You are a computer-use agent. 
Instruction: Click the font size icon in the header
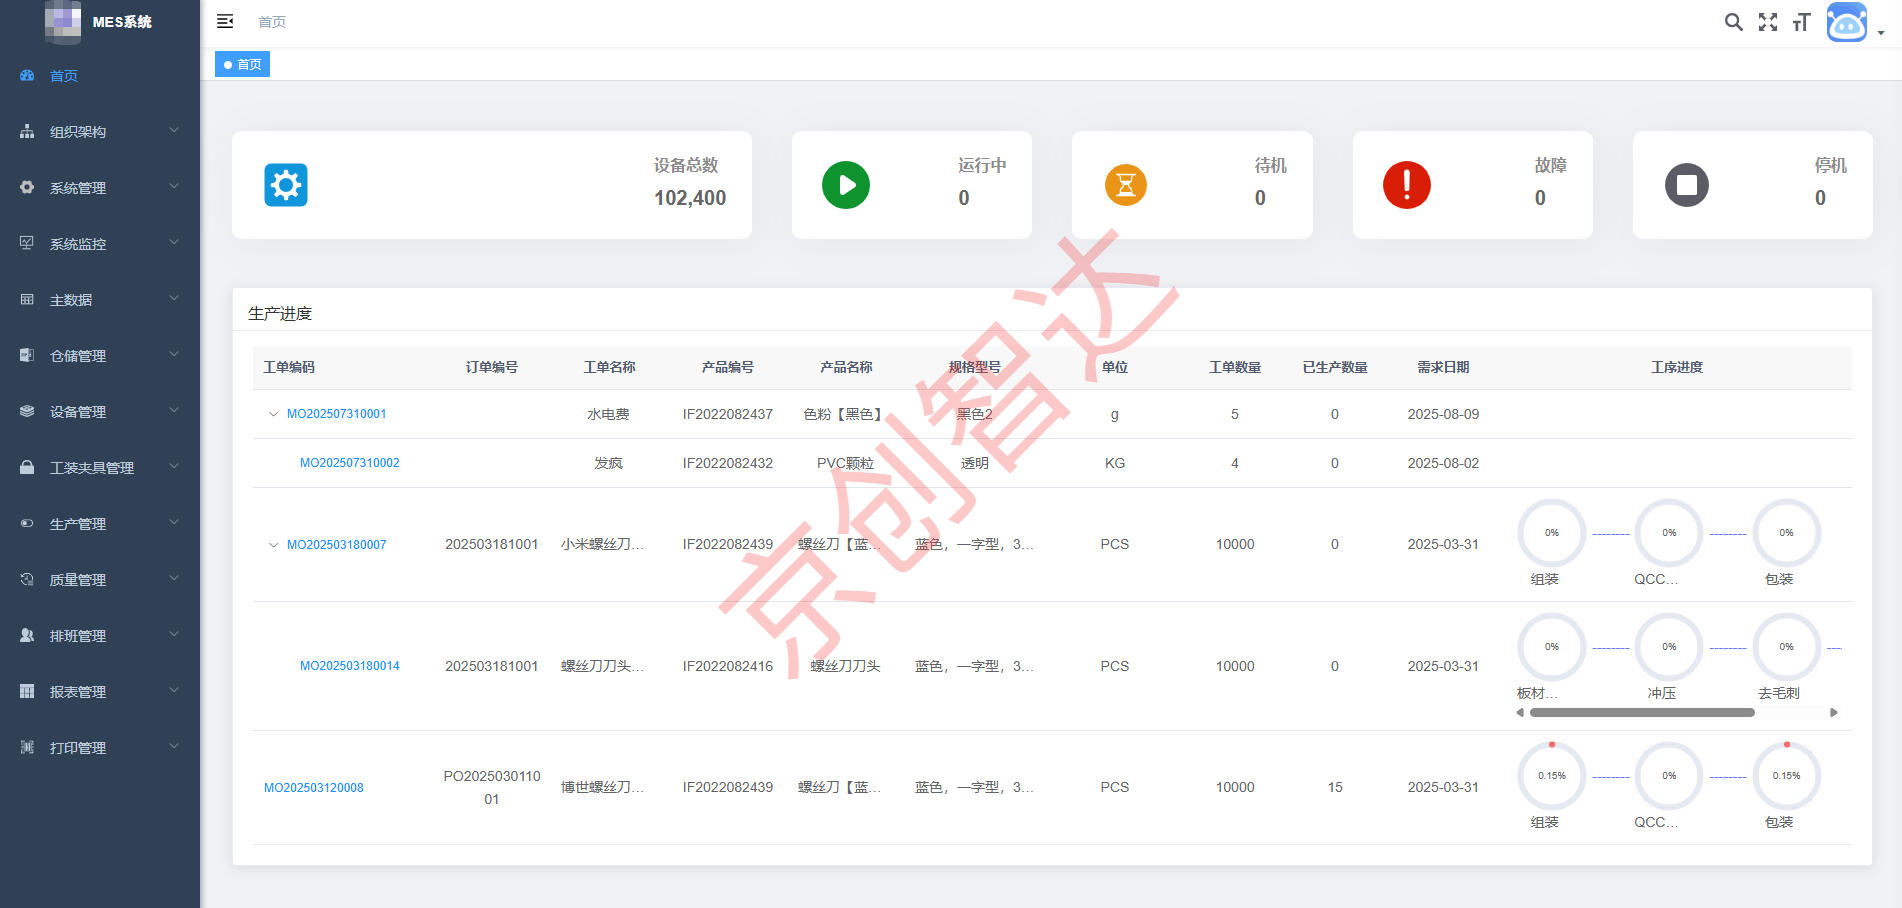[x=1801, y=21]
